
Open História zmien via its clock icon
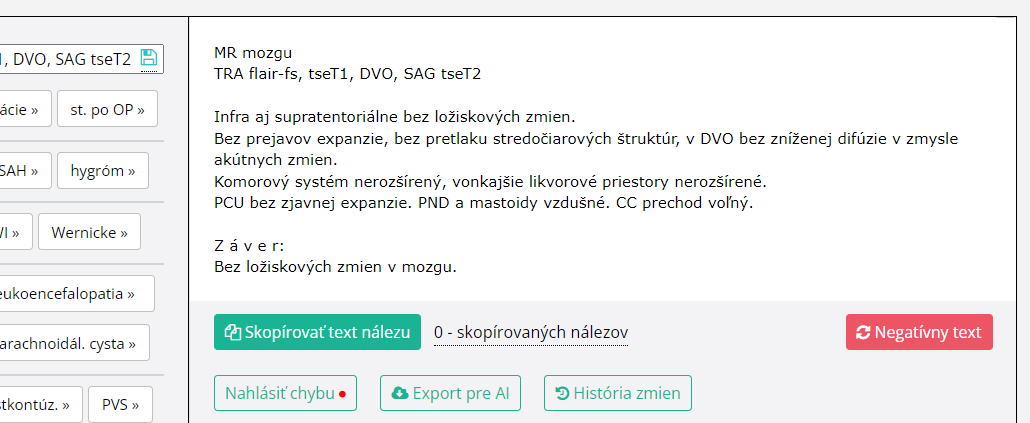(x=563, y=393)
